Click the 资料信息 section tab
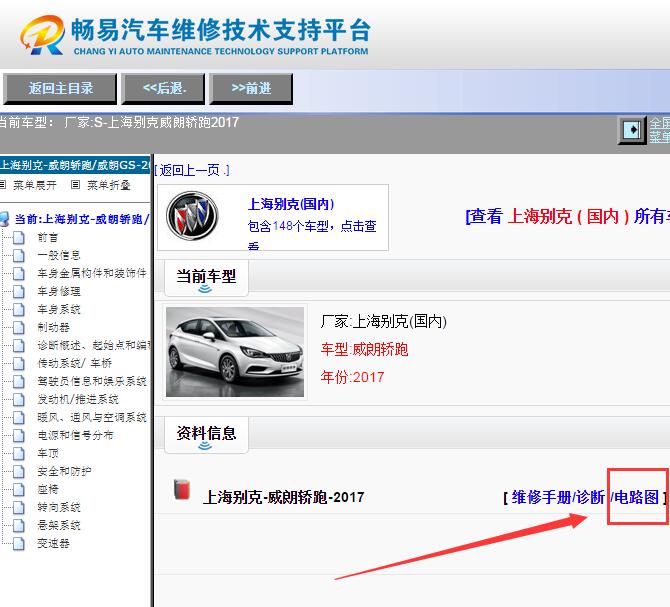Viewport: 670px width, 607px height. 206,435
